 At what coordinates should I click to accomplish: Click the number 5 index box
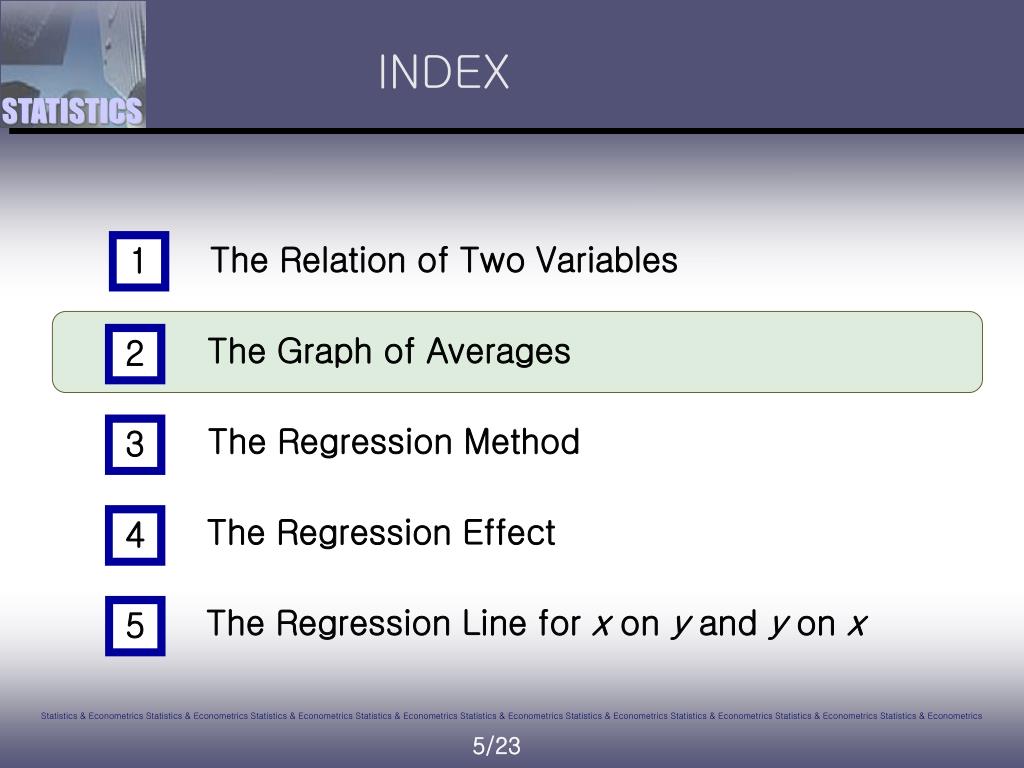[135, 626]
